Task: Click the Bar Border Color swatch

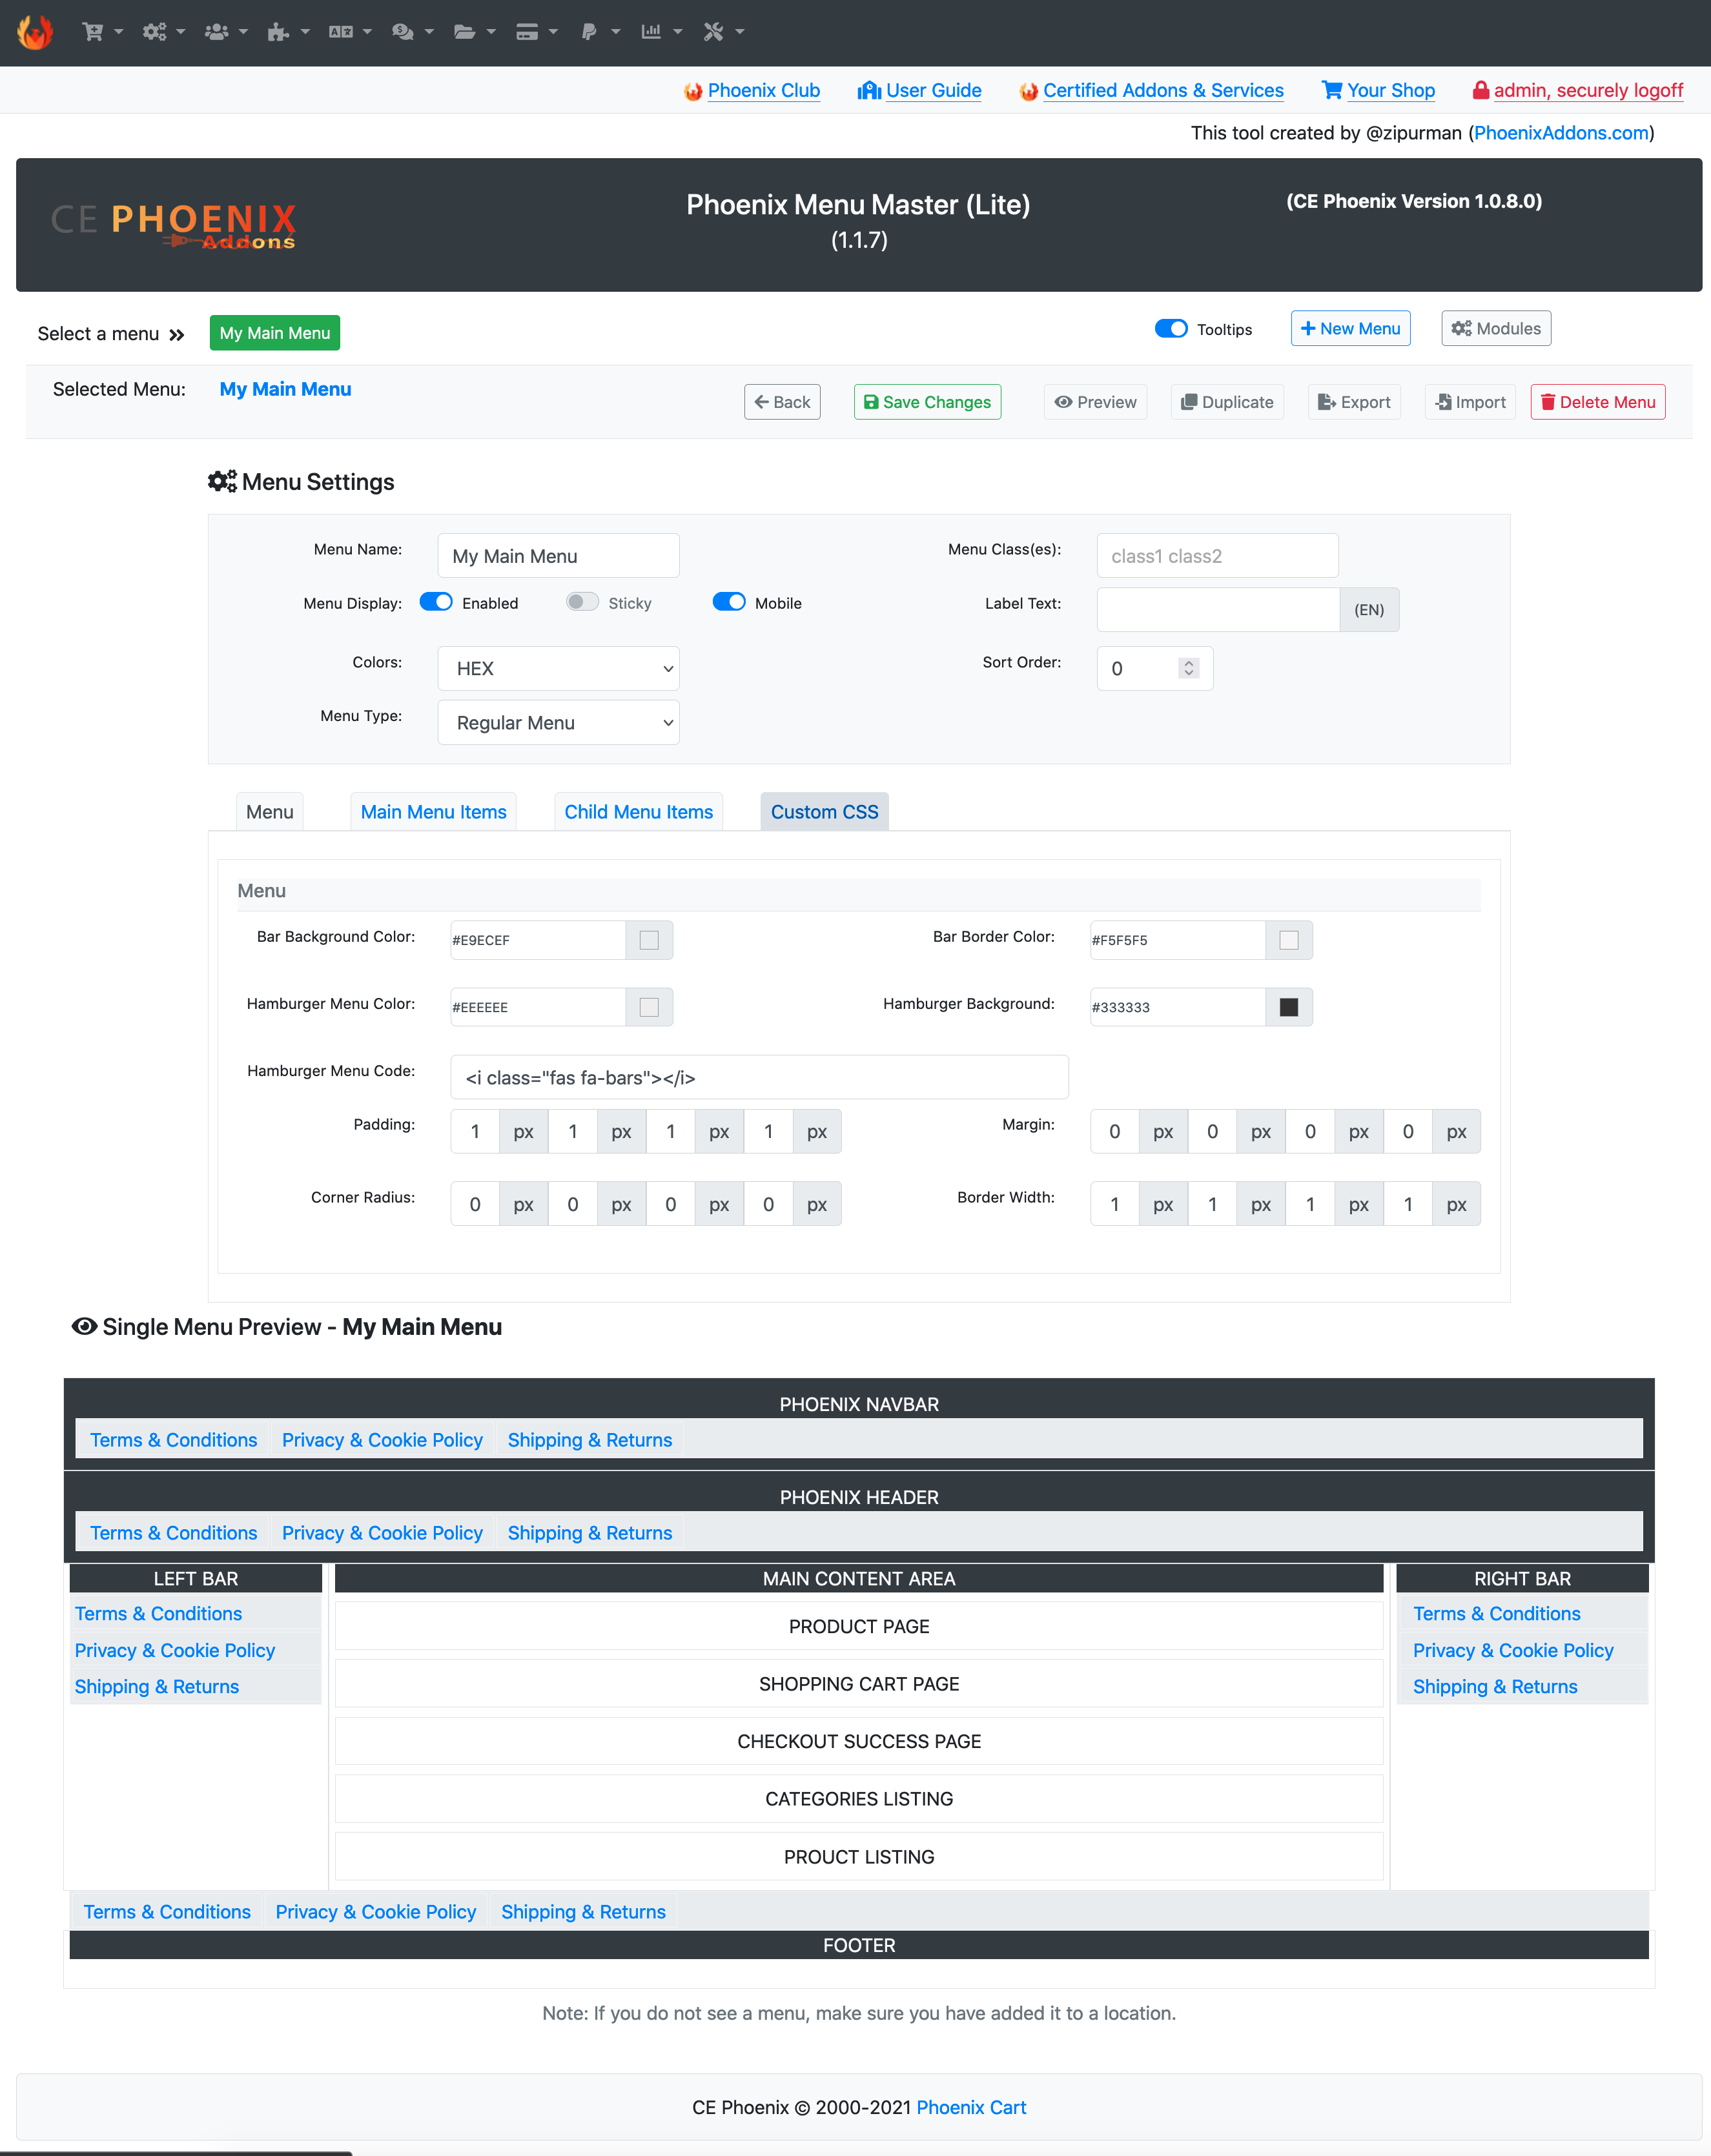Action: pyautogui.click(x=1288, y=940)
